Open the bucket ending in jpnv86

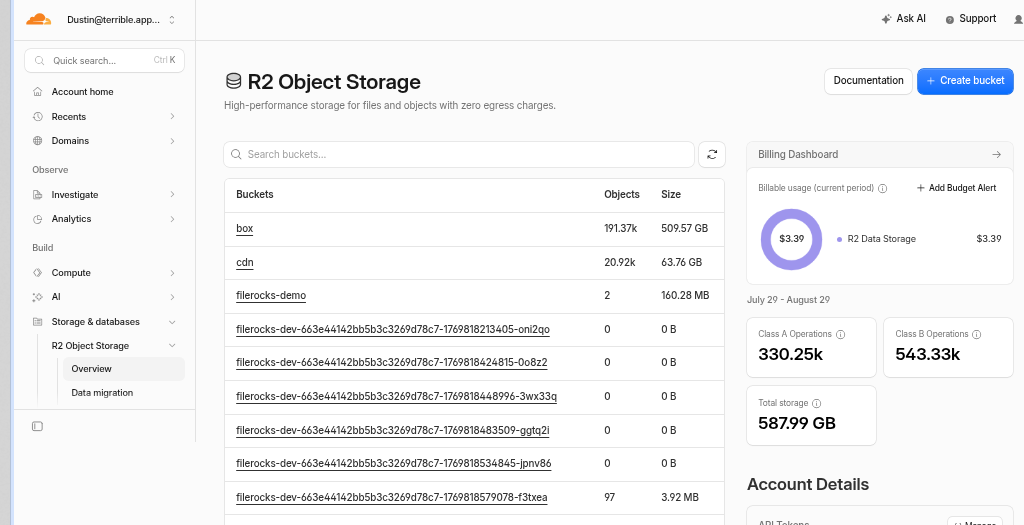[394, 464]
